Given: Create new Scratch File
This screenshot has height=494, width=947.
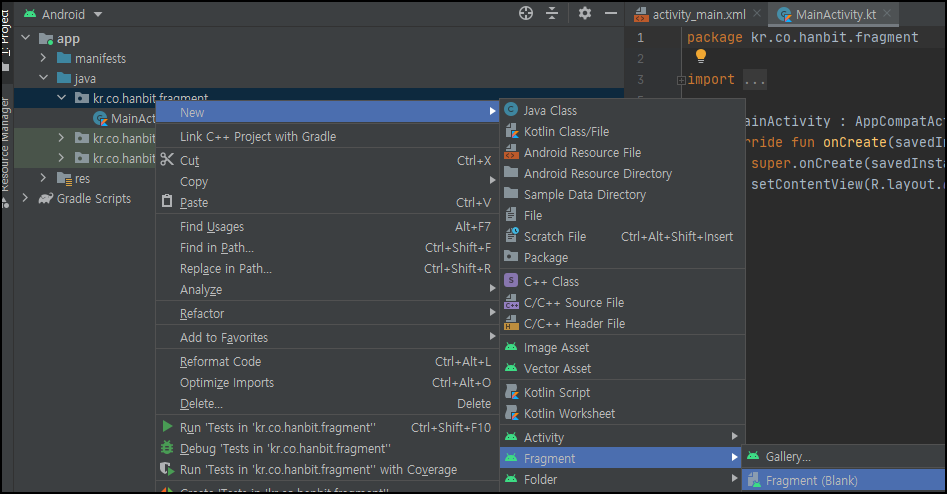Looking at the screenshot, I should pos(622,236).
